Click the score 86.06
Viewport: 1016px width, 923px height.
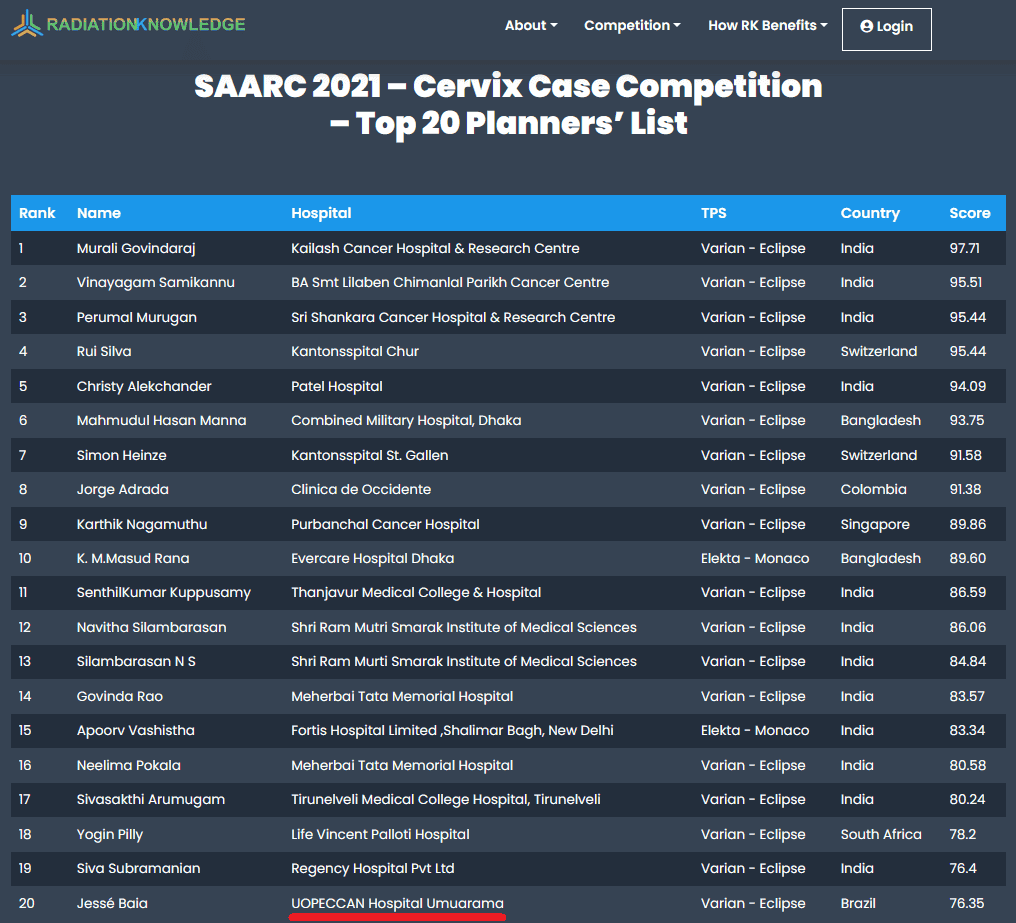pos(967,627)
